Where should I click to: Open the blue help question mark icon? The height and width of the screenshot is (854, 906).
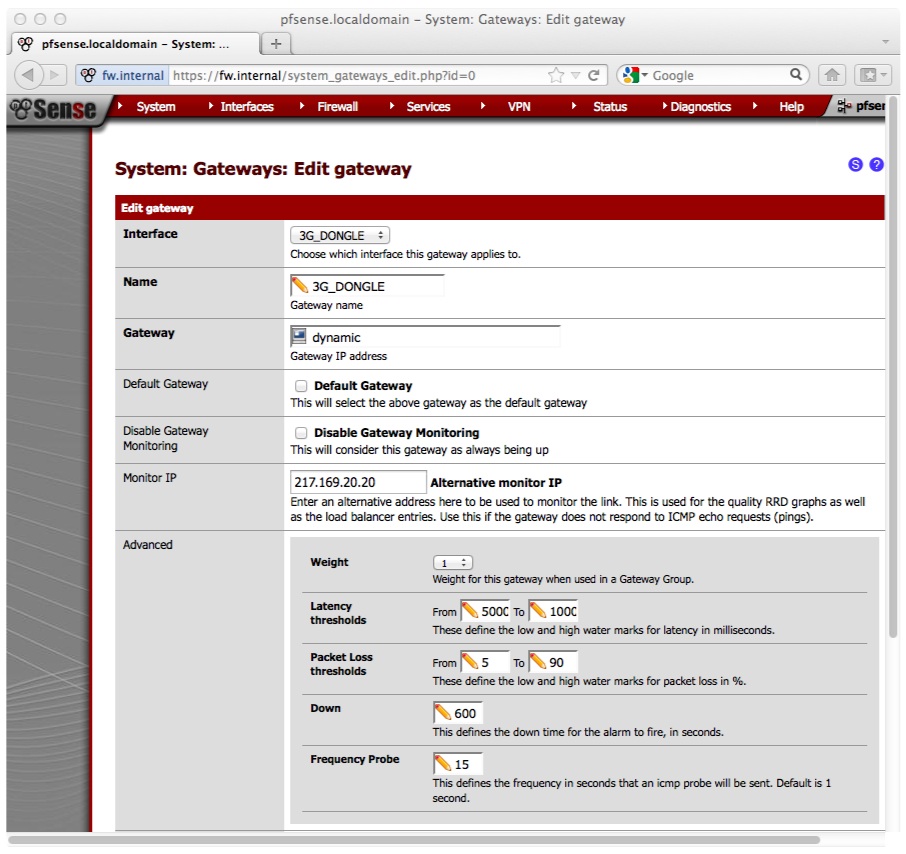(x=877, y=165)
